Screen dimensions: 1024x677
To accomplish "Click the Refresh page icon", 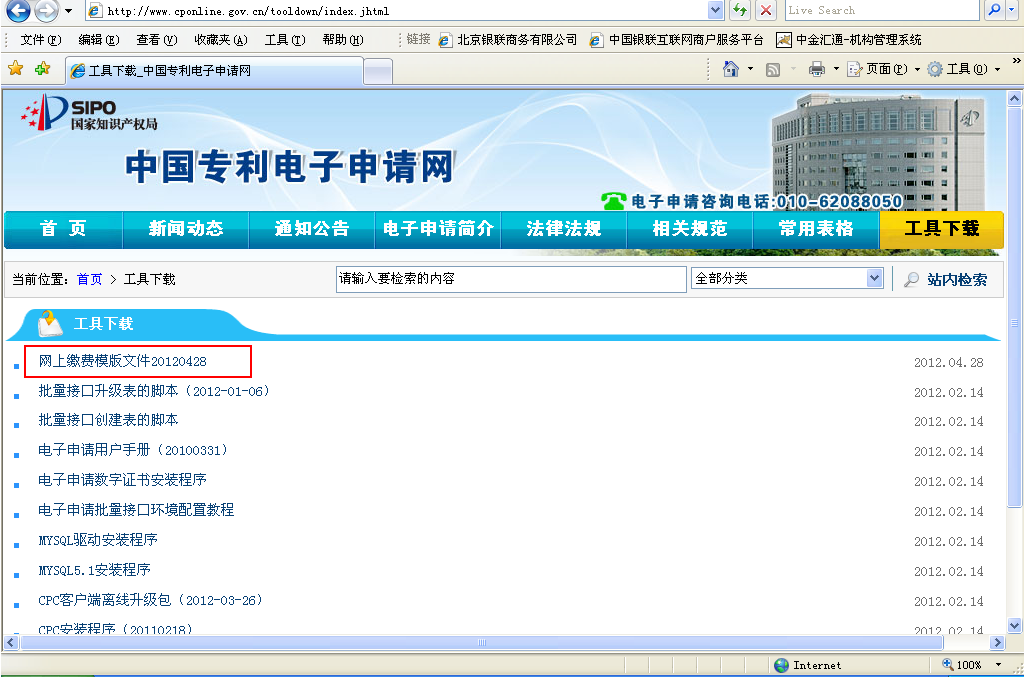I will coord(740,10).
